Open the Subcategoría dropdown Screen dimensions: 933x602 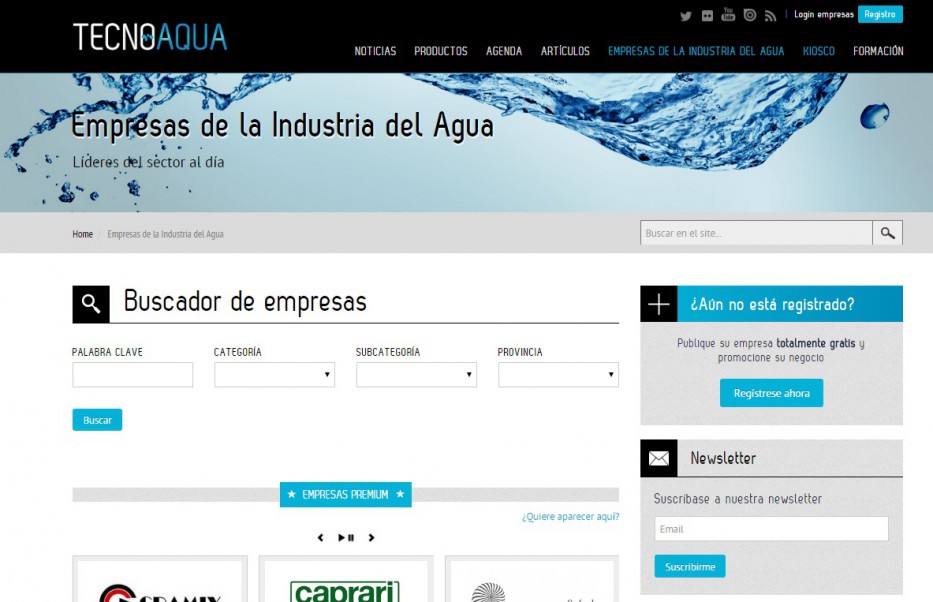tap(416, 375)
